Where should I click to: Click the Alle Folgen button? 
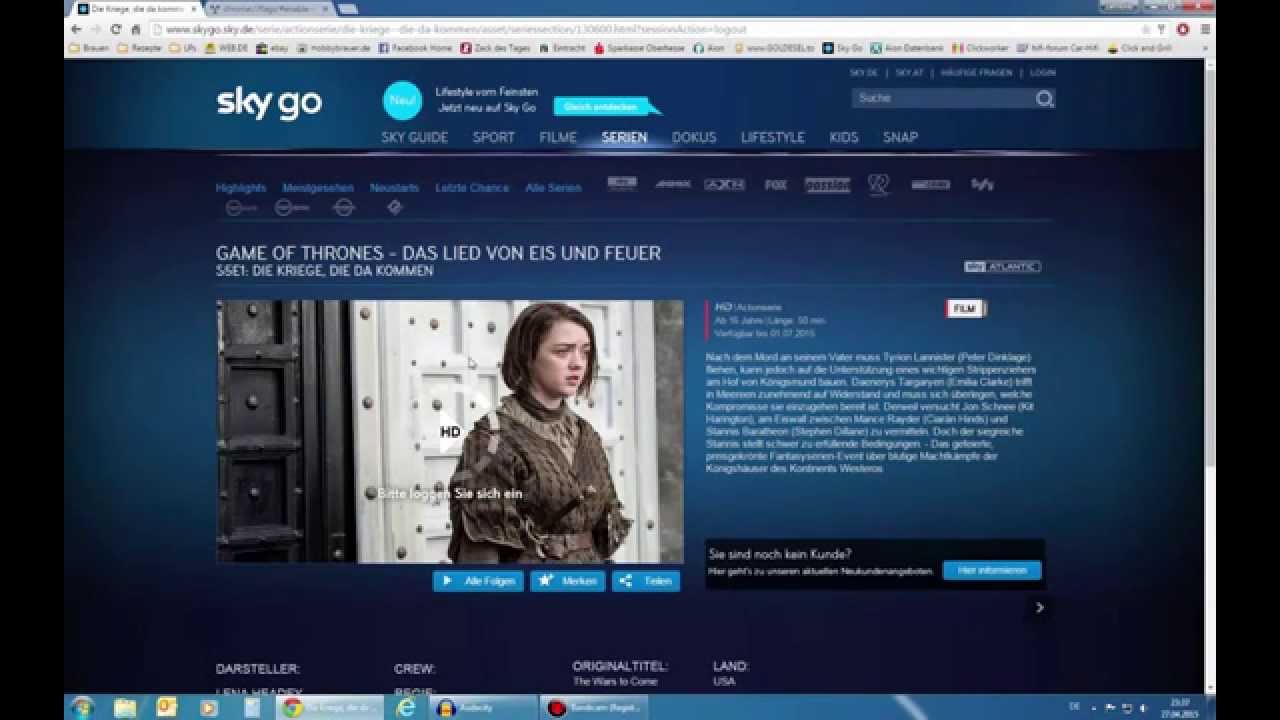point(478,581)
